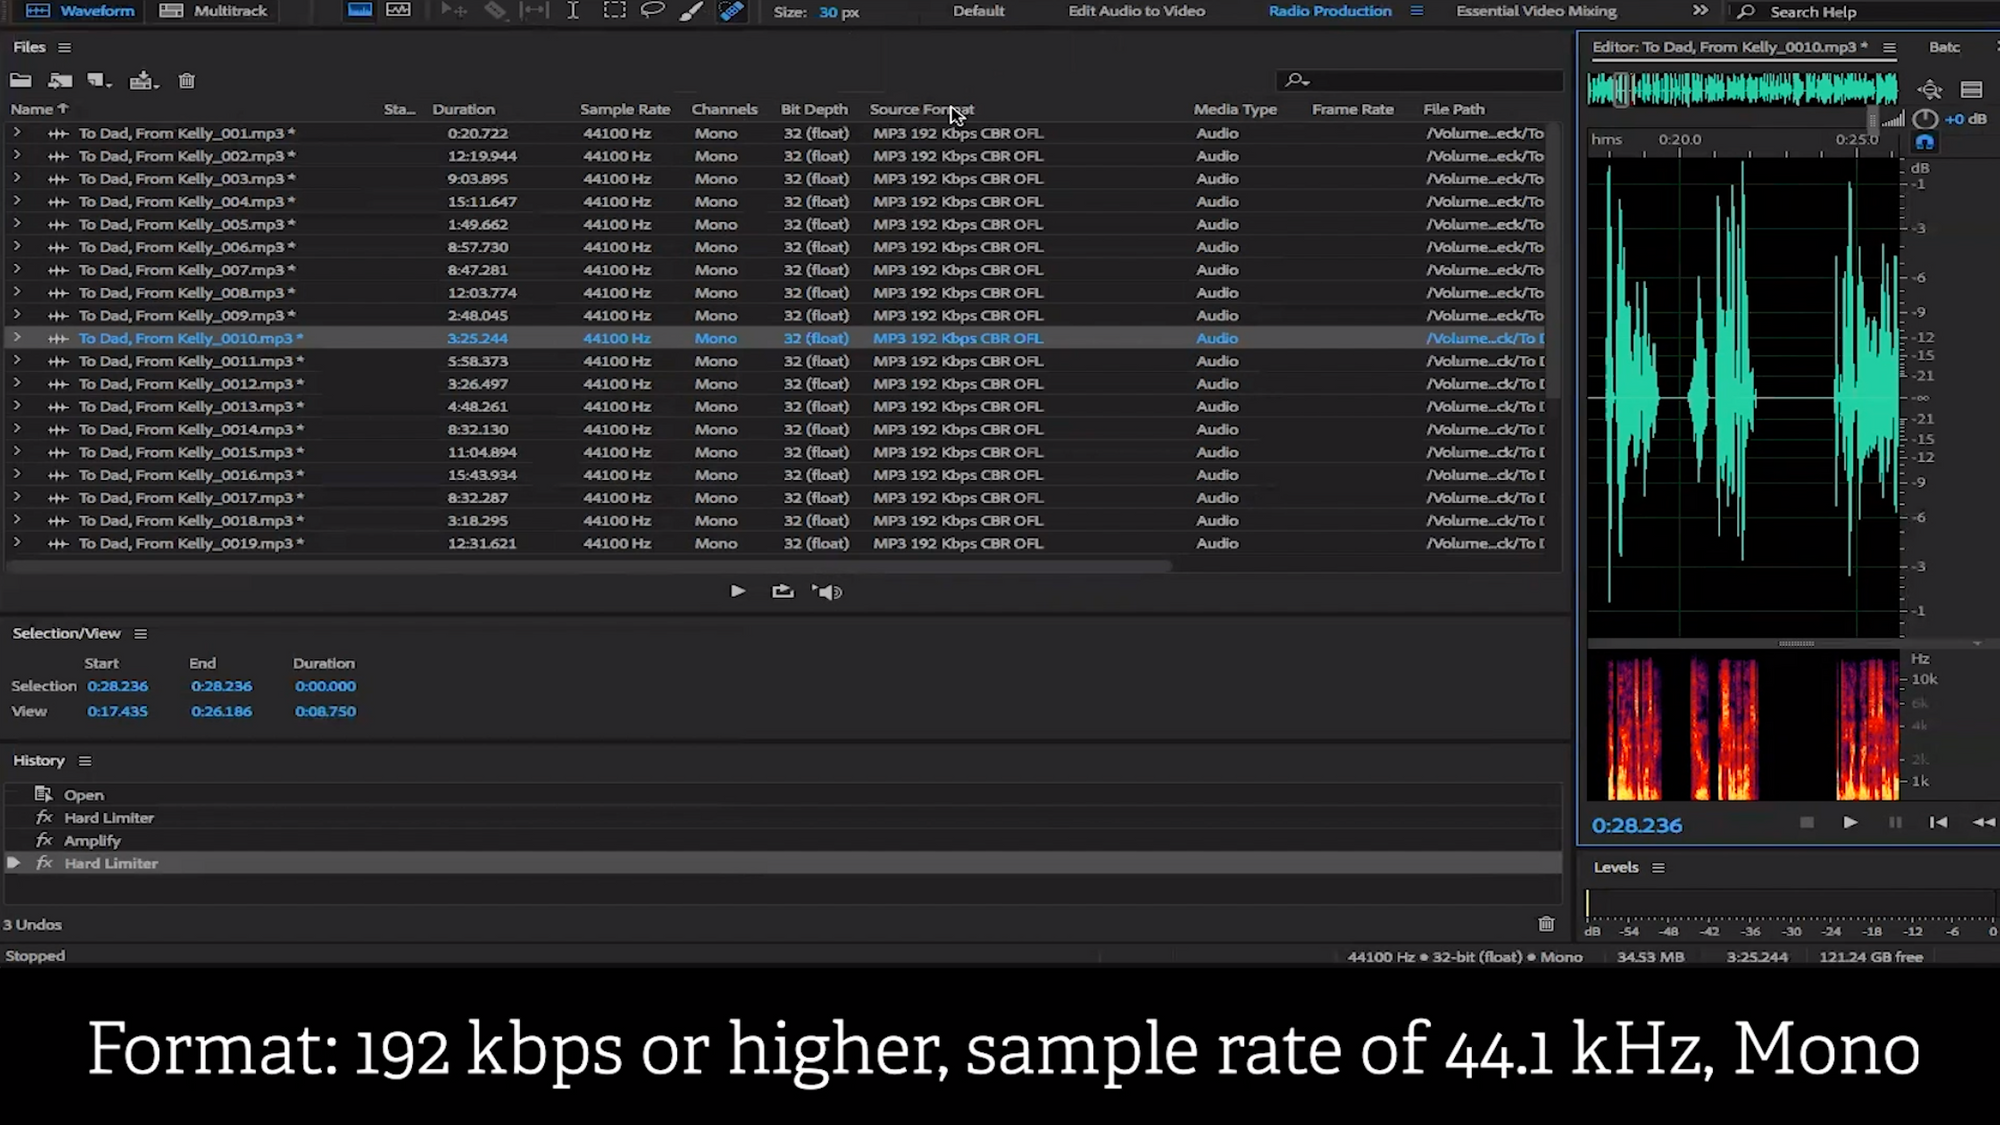Open the Files panel menu
Viewport: 2000px width, 1125px height.
pos(65,47)
